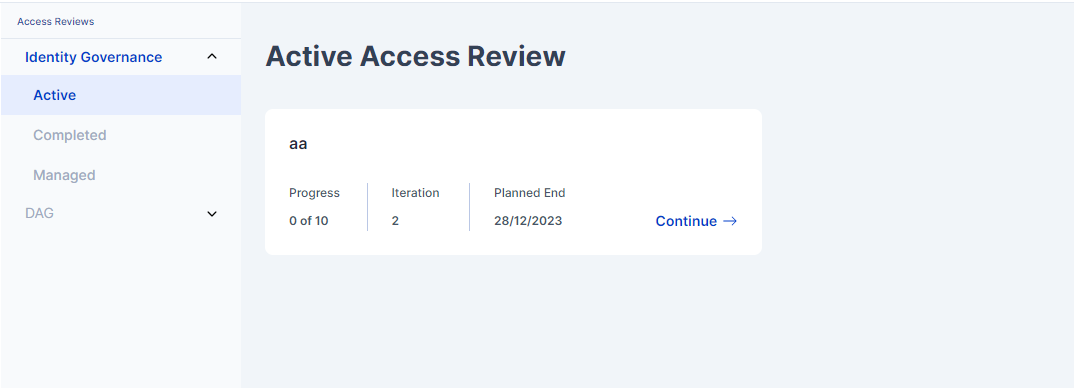This screenshot has width=1074, height=388.
Task: Click the divider between Iteration and Planned End
Action: 470,207
